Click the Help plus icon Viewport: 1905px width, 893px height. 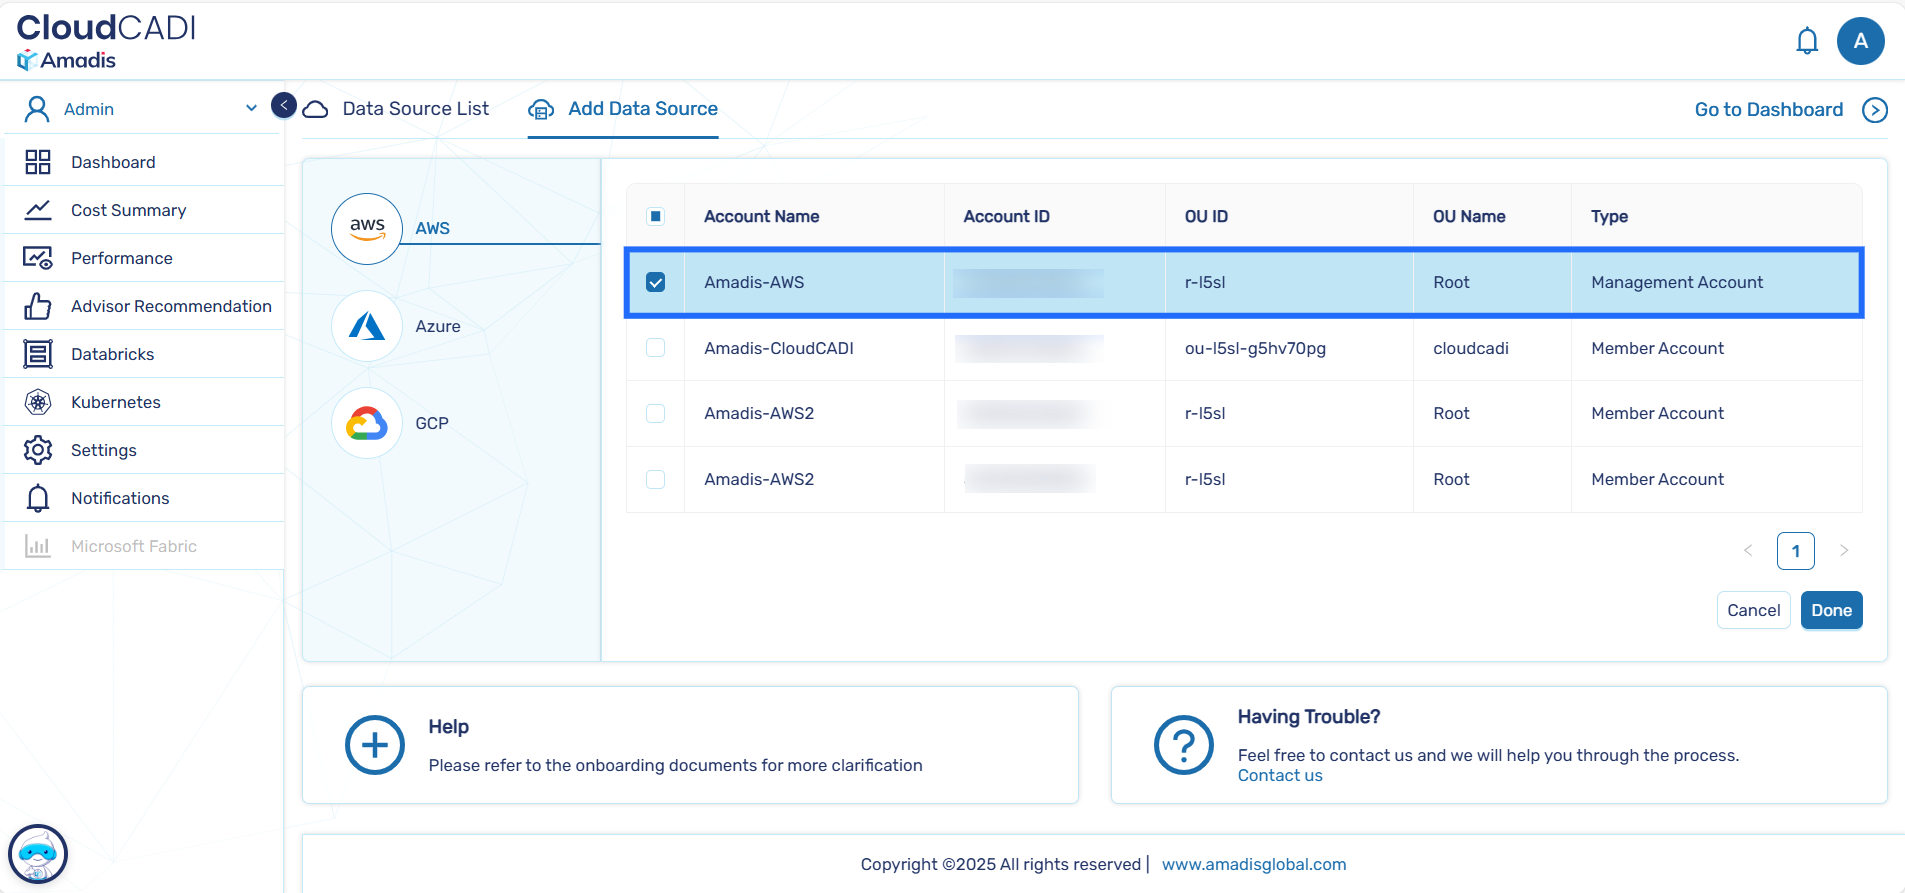click(x=374, y=745)
